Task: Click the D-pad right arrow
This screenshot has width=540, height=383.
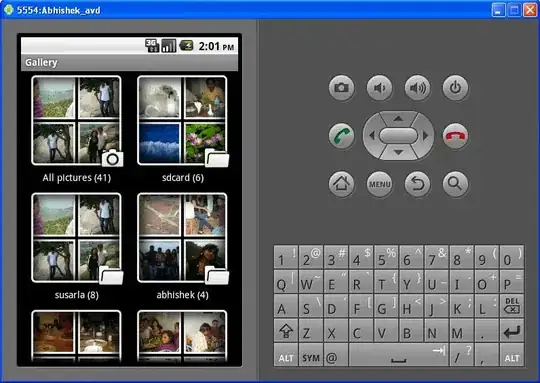Action: click(426, 135)
